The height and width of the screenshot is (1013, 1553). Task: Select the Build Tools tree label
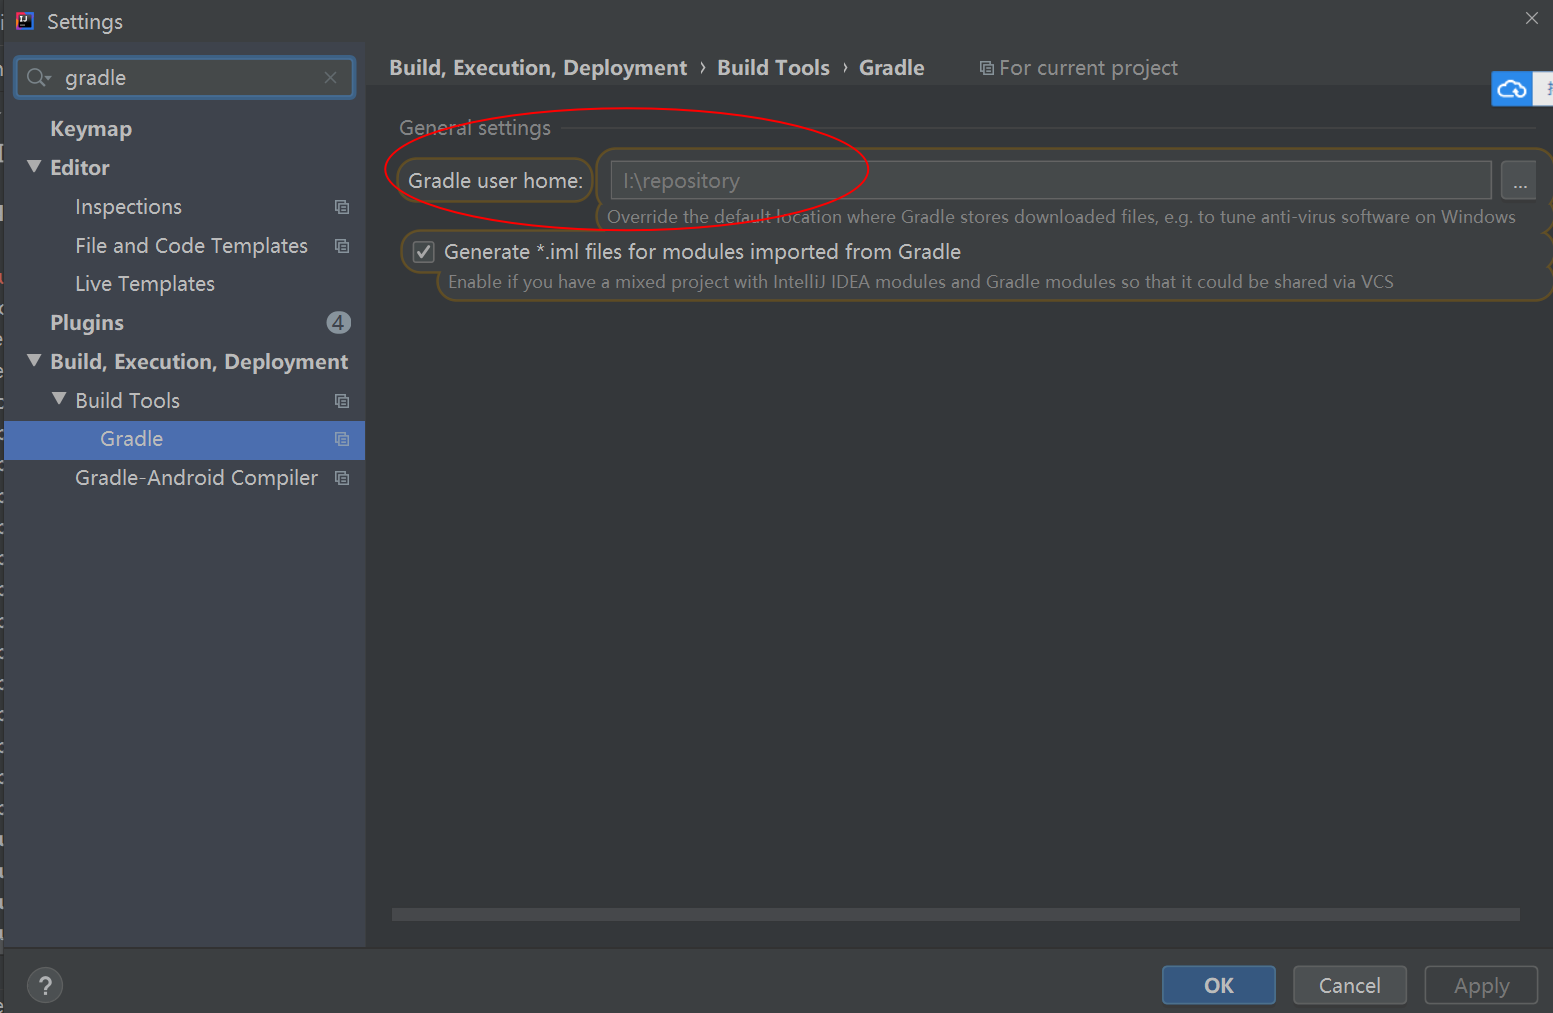(x=127, y=401)
